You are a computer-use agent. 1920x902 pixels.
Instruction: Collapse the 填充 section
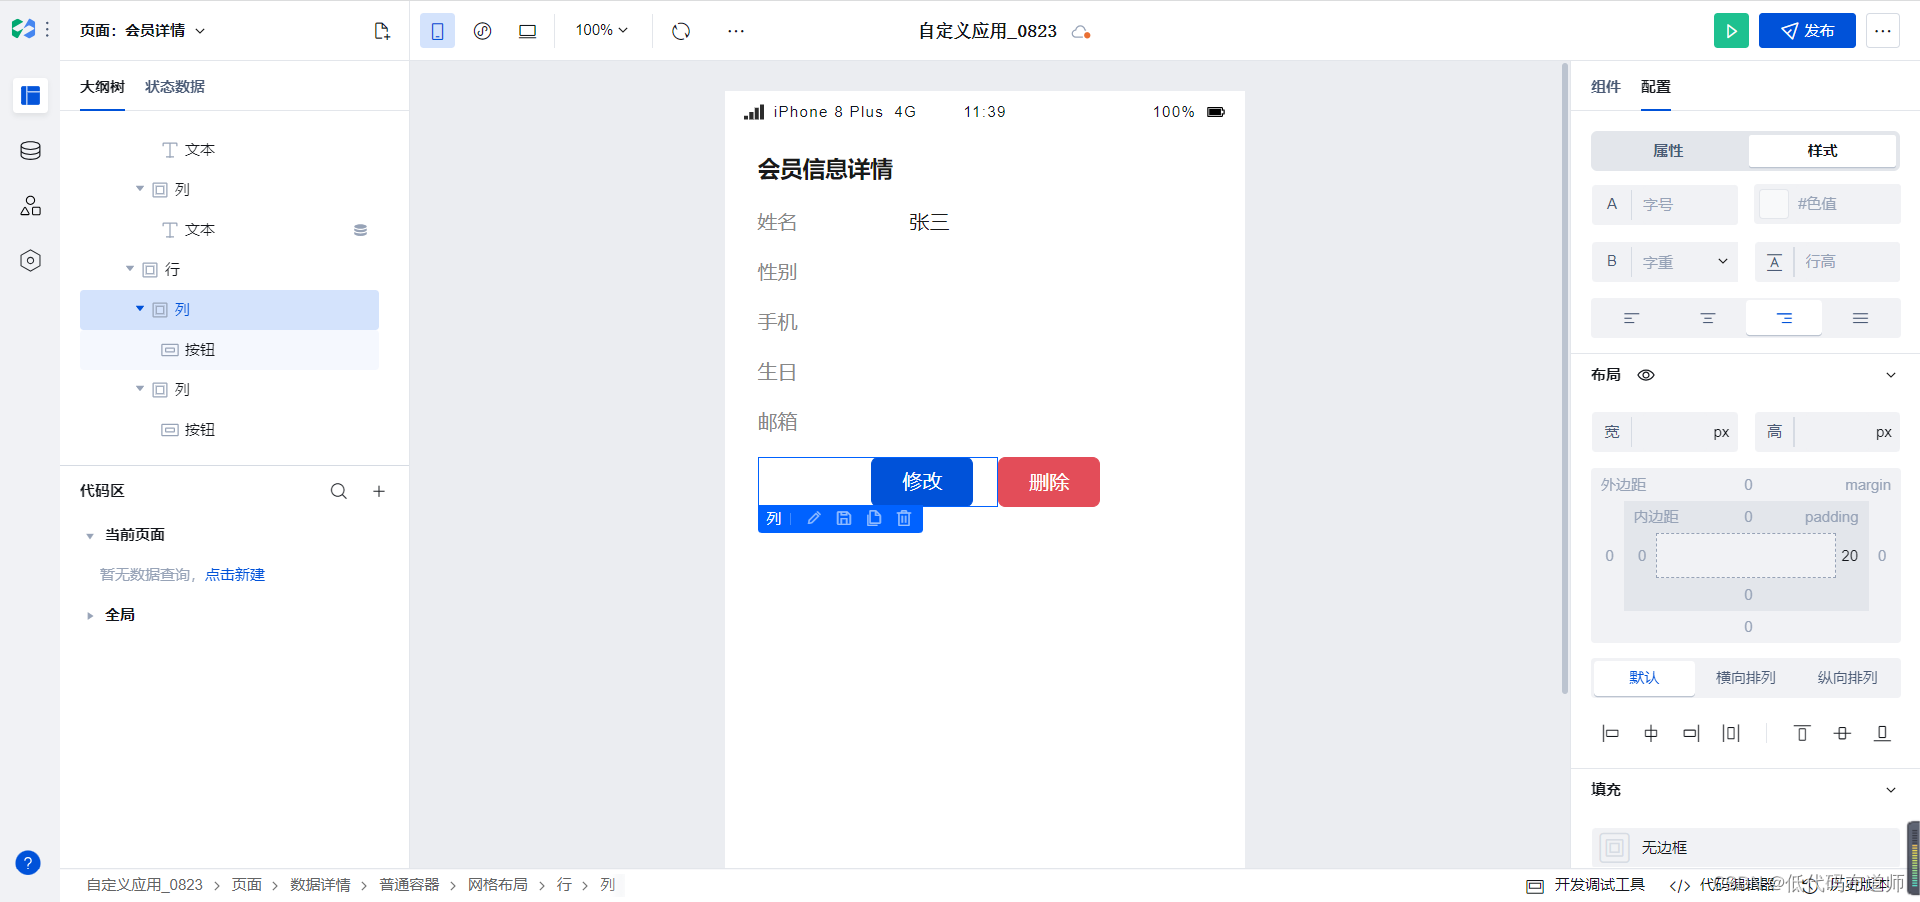pos(1891,790)
